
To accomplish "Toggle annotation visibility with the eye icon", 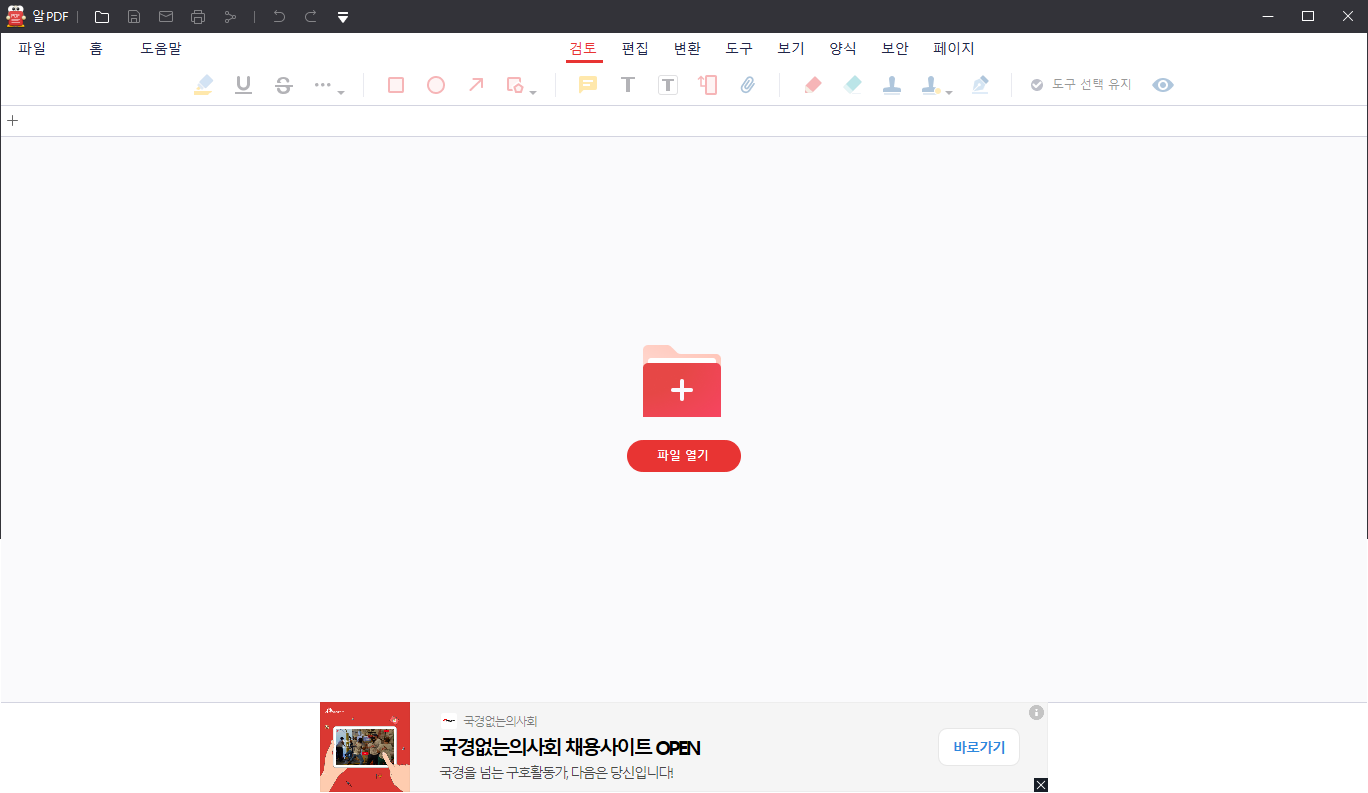I will point(1162,85).
